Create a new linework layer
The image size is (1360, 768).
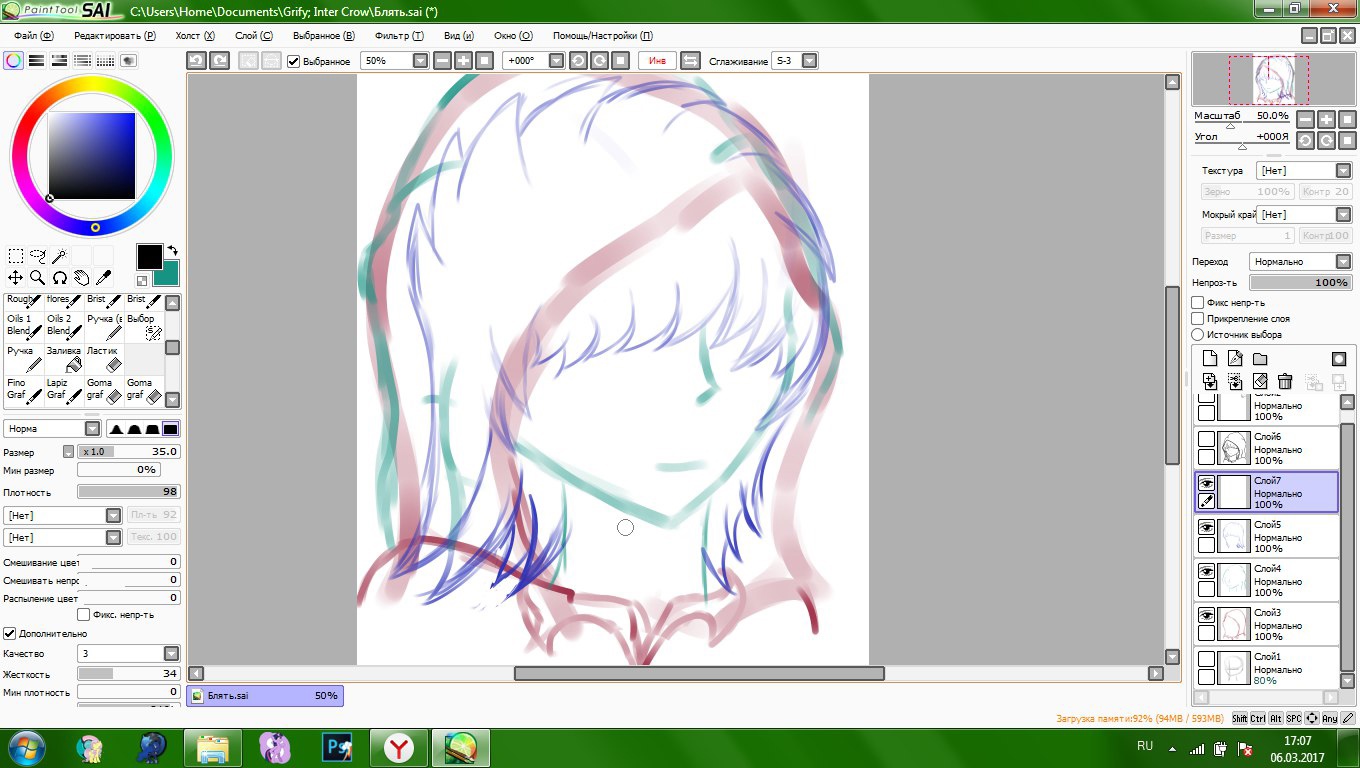coord(1235,359)
